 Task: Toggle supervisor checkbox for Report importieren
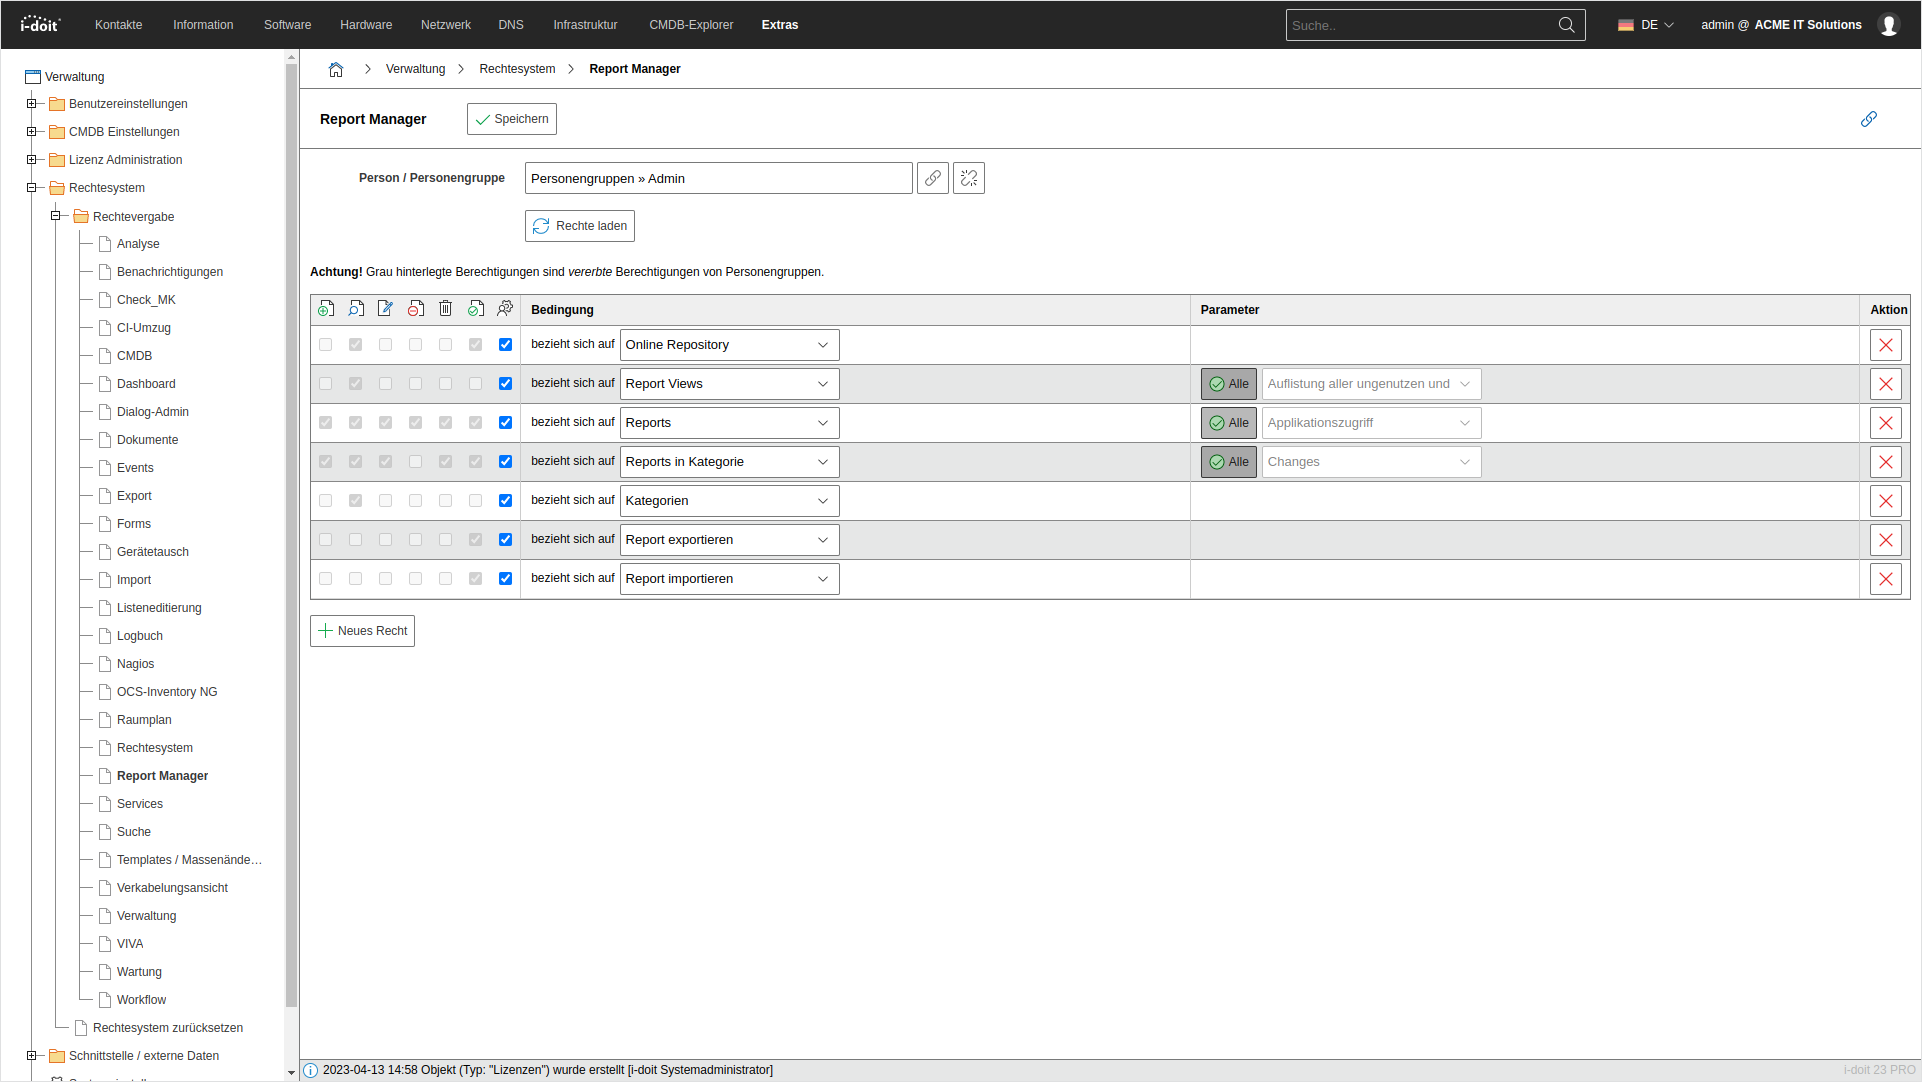[505, 579]
